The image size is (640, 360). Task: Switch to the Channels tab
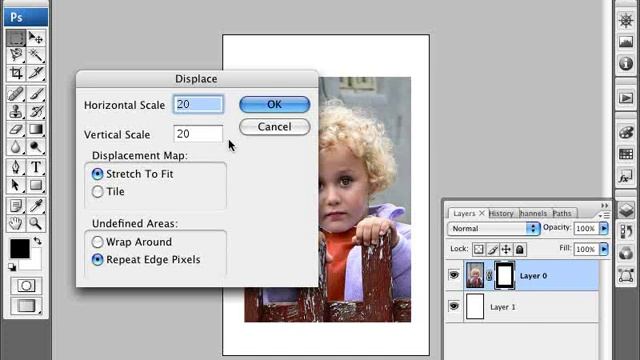coord(533,213)
